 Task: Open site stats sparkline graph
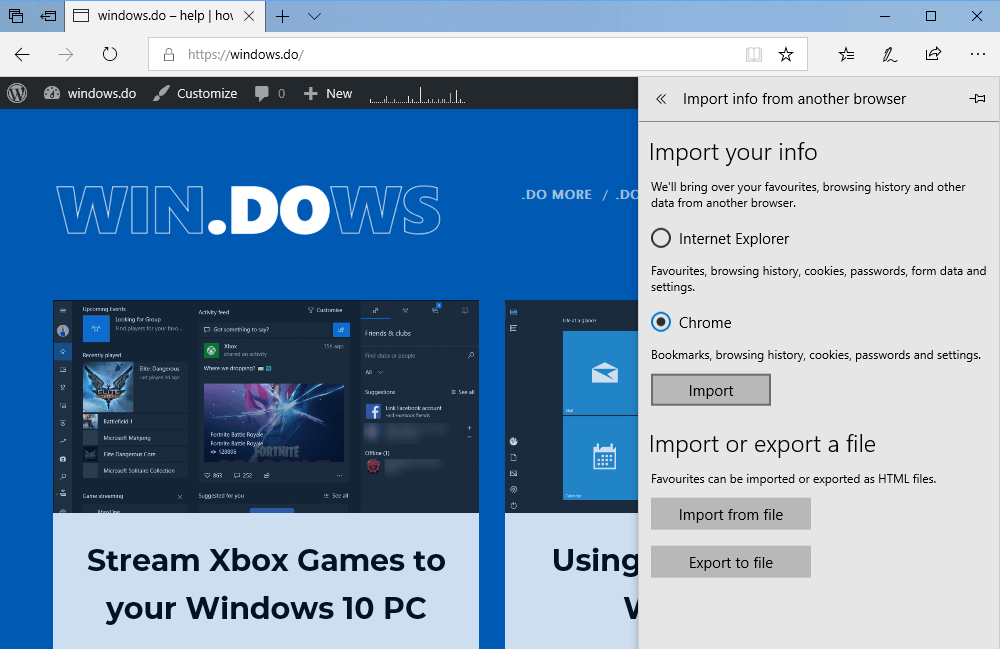(x=417, y=94)
